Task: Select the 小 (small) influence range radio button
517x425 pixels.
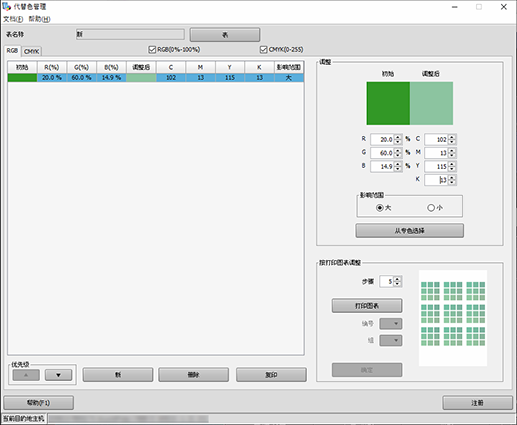Action: [431, 208]
